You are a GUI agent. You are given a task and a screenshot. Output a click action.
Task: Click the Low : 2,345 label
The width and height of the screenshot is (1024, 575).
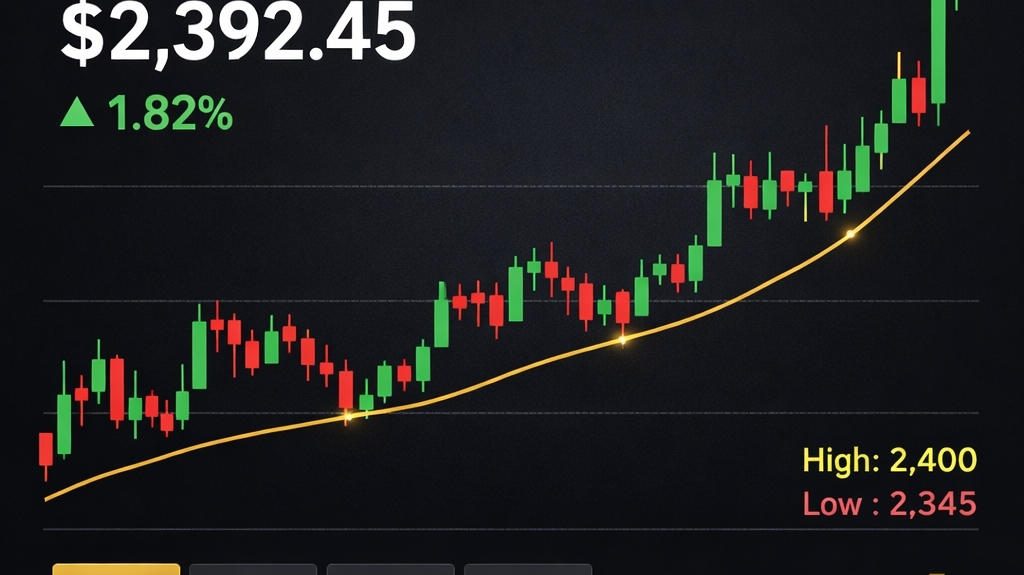(889, 504)
